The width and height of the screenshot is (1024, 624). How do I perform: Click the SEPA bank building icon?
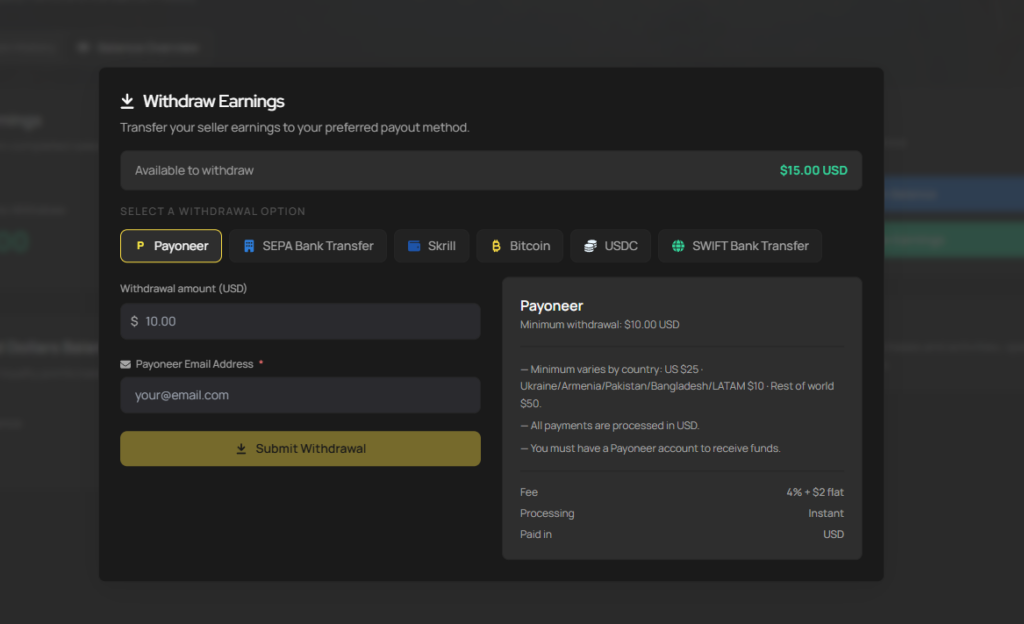pos(249,246)
